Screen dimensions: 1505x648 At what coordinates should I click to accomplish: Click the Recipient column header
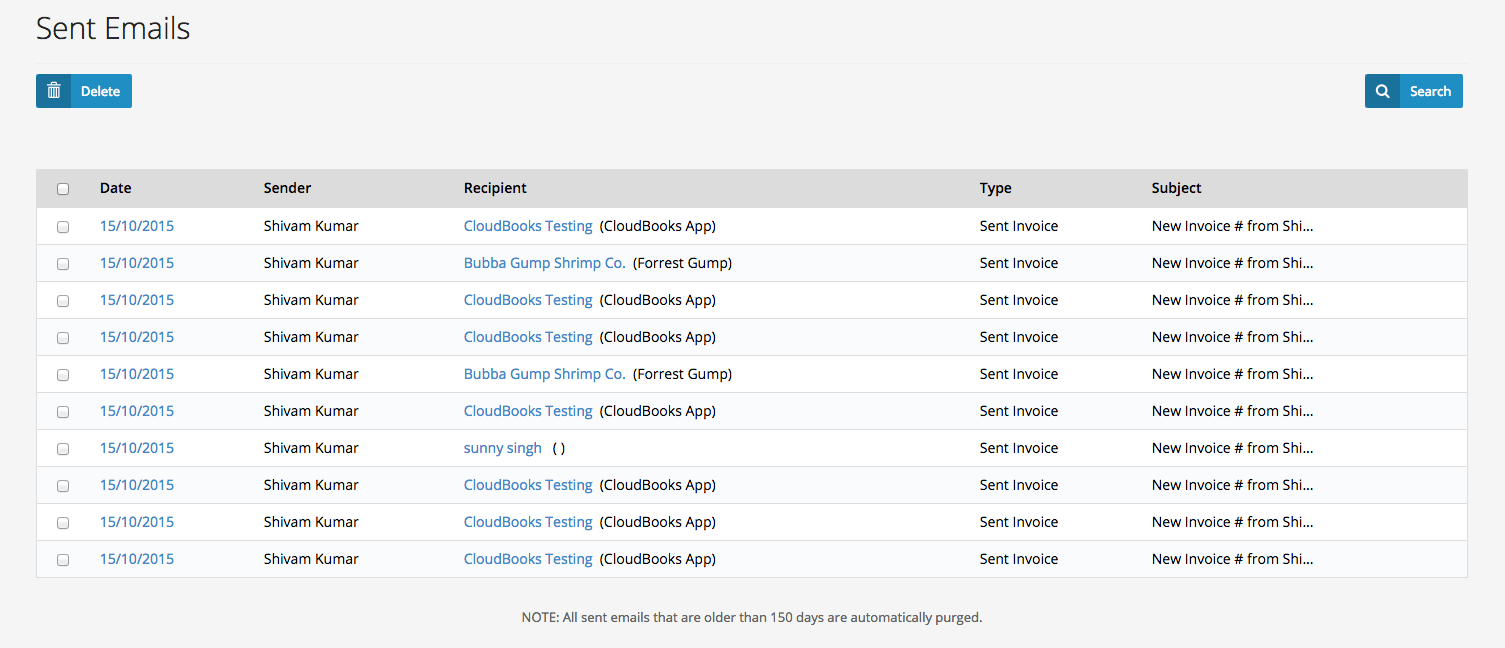[495, 188]
